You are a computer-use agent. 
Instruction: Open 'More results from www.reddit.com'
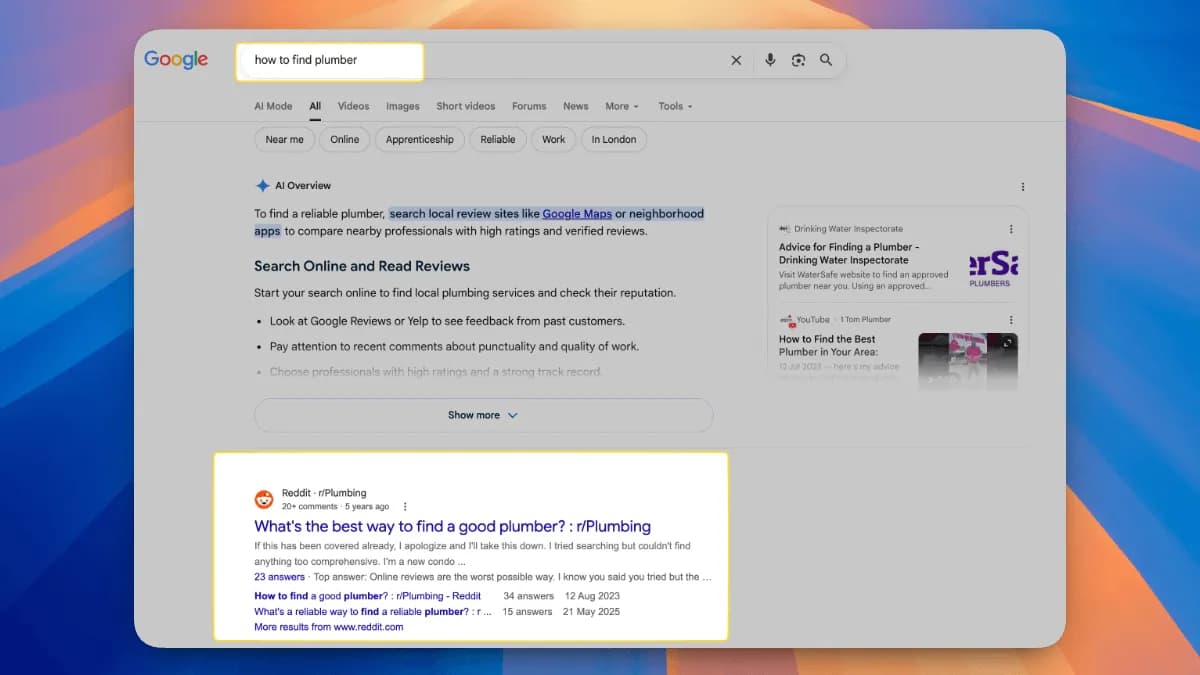tap(329, 627)
